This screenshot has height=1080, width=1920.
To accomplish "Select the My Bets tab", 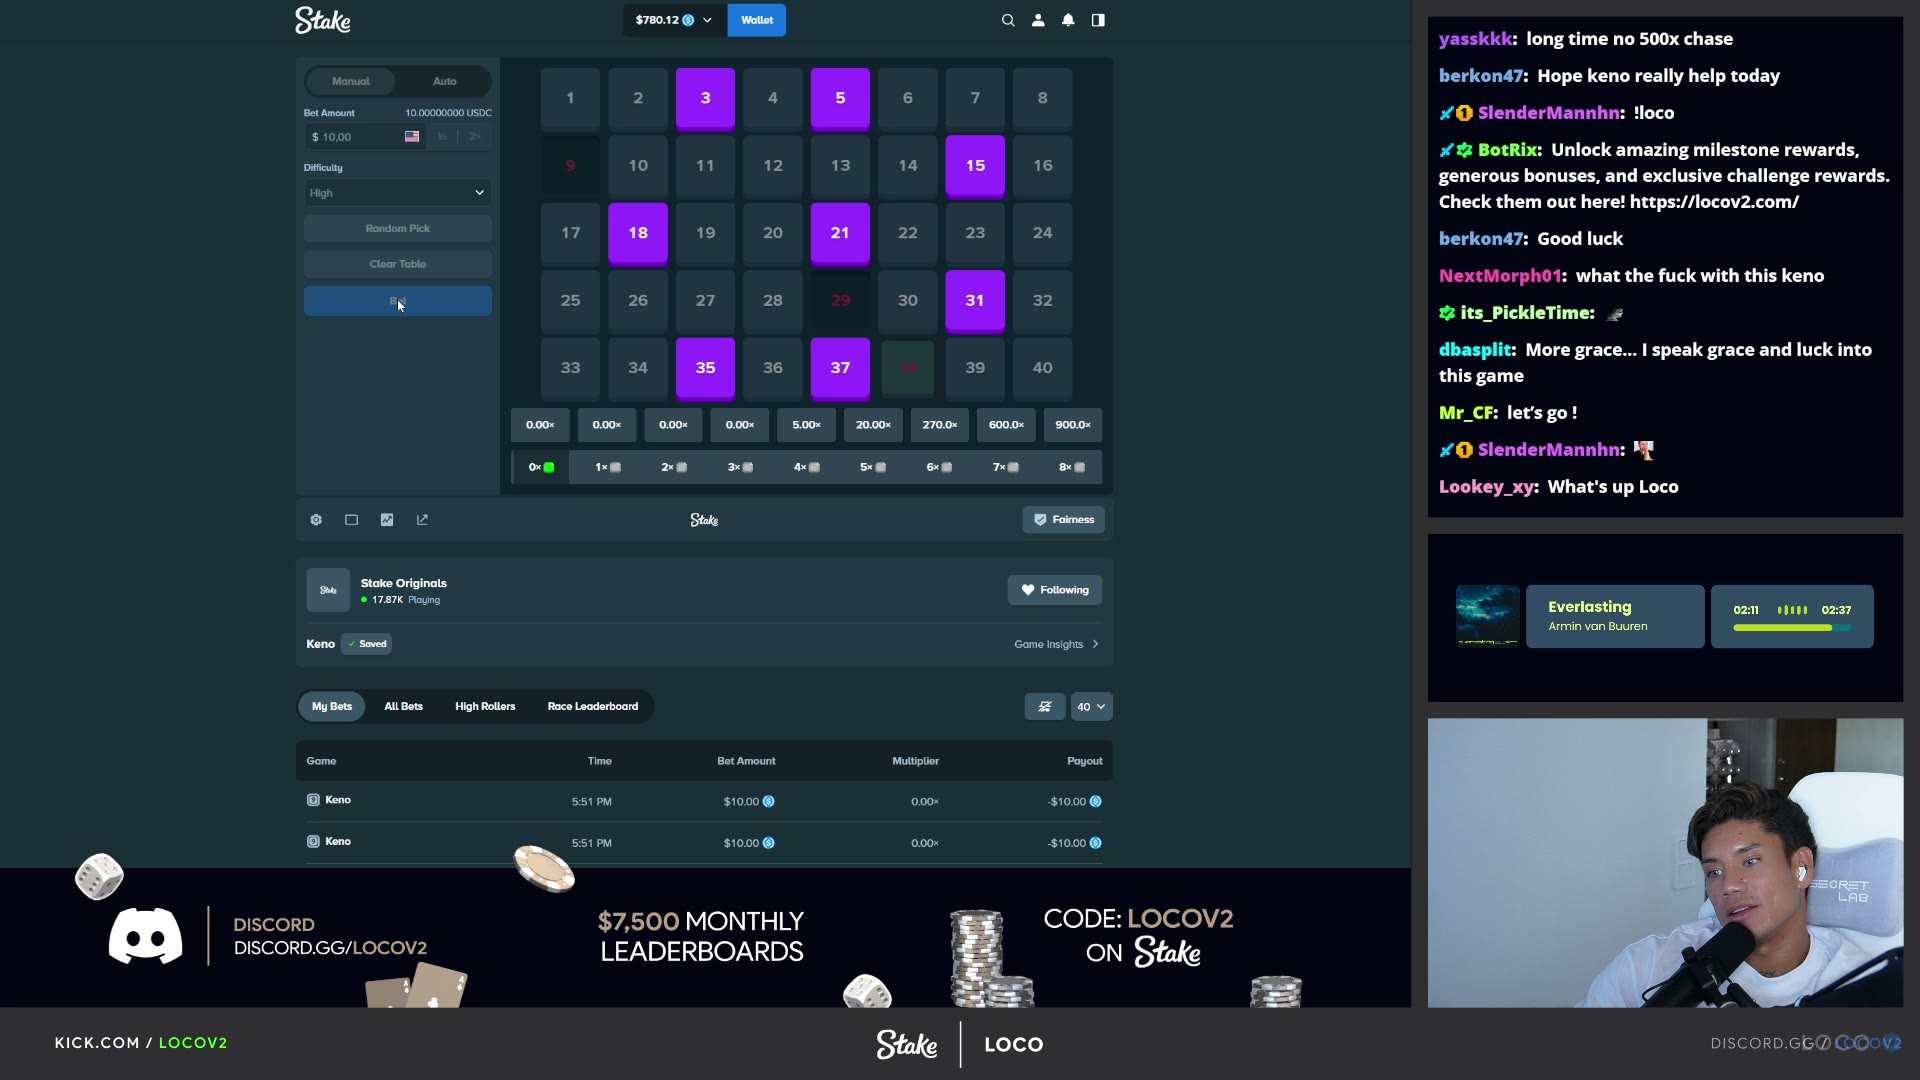I will click(x=332, y=707).
